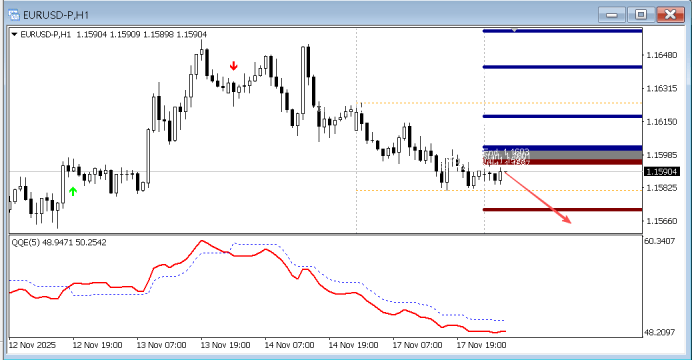Screen dimensions: 692x360
Task: Click the 1.15985 price axis label
Action: (x=662, y=155)
